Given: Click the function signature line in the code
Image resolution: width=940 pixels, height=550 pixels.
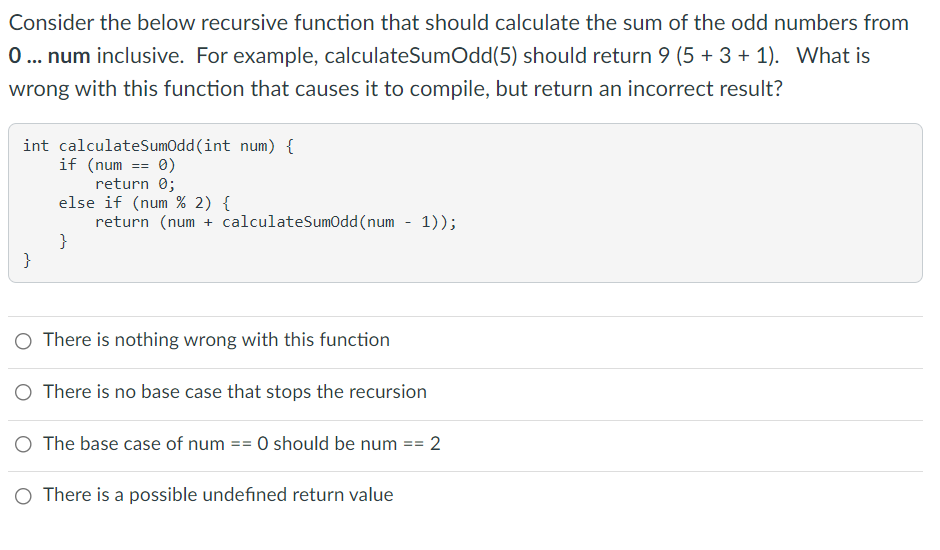Looking at the screenshot, I should click(158, 146).
